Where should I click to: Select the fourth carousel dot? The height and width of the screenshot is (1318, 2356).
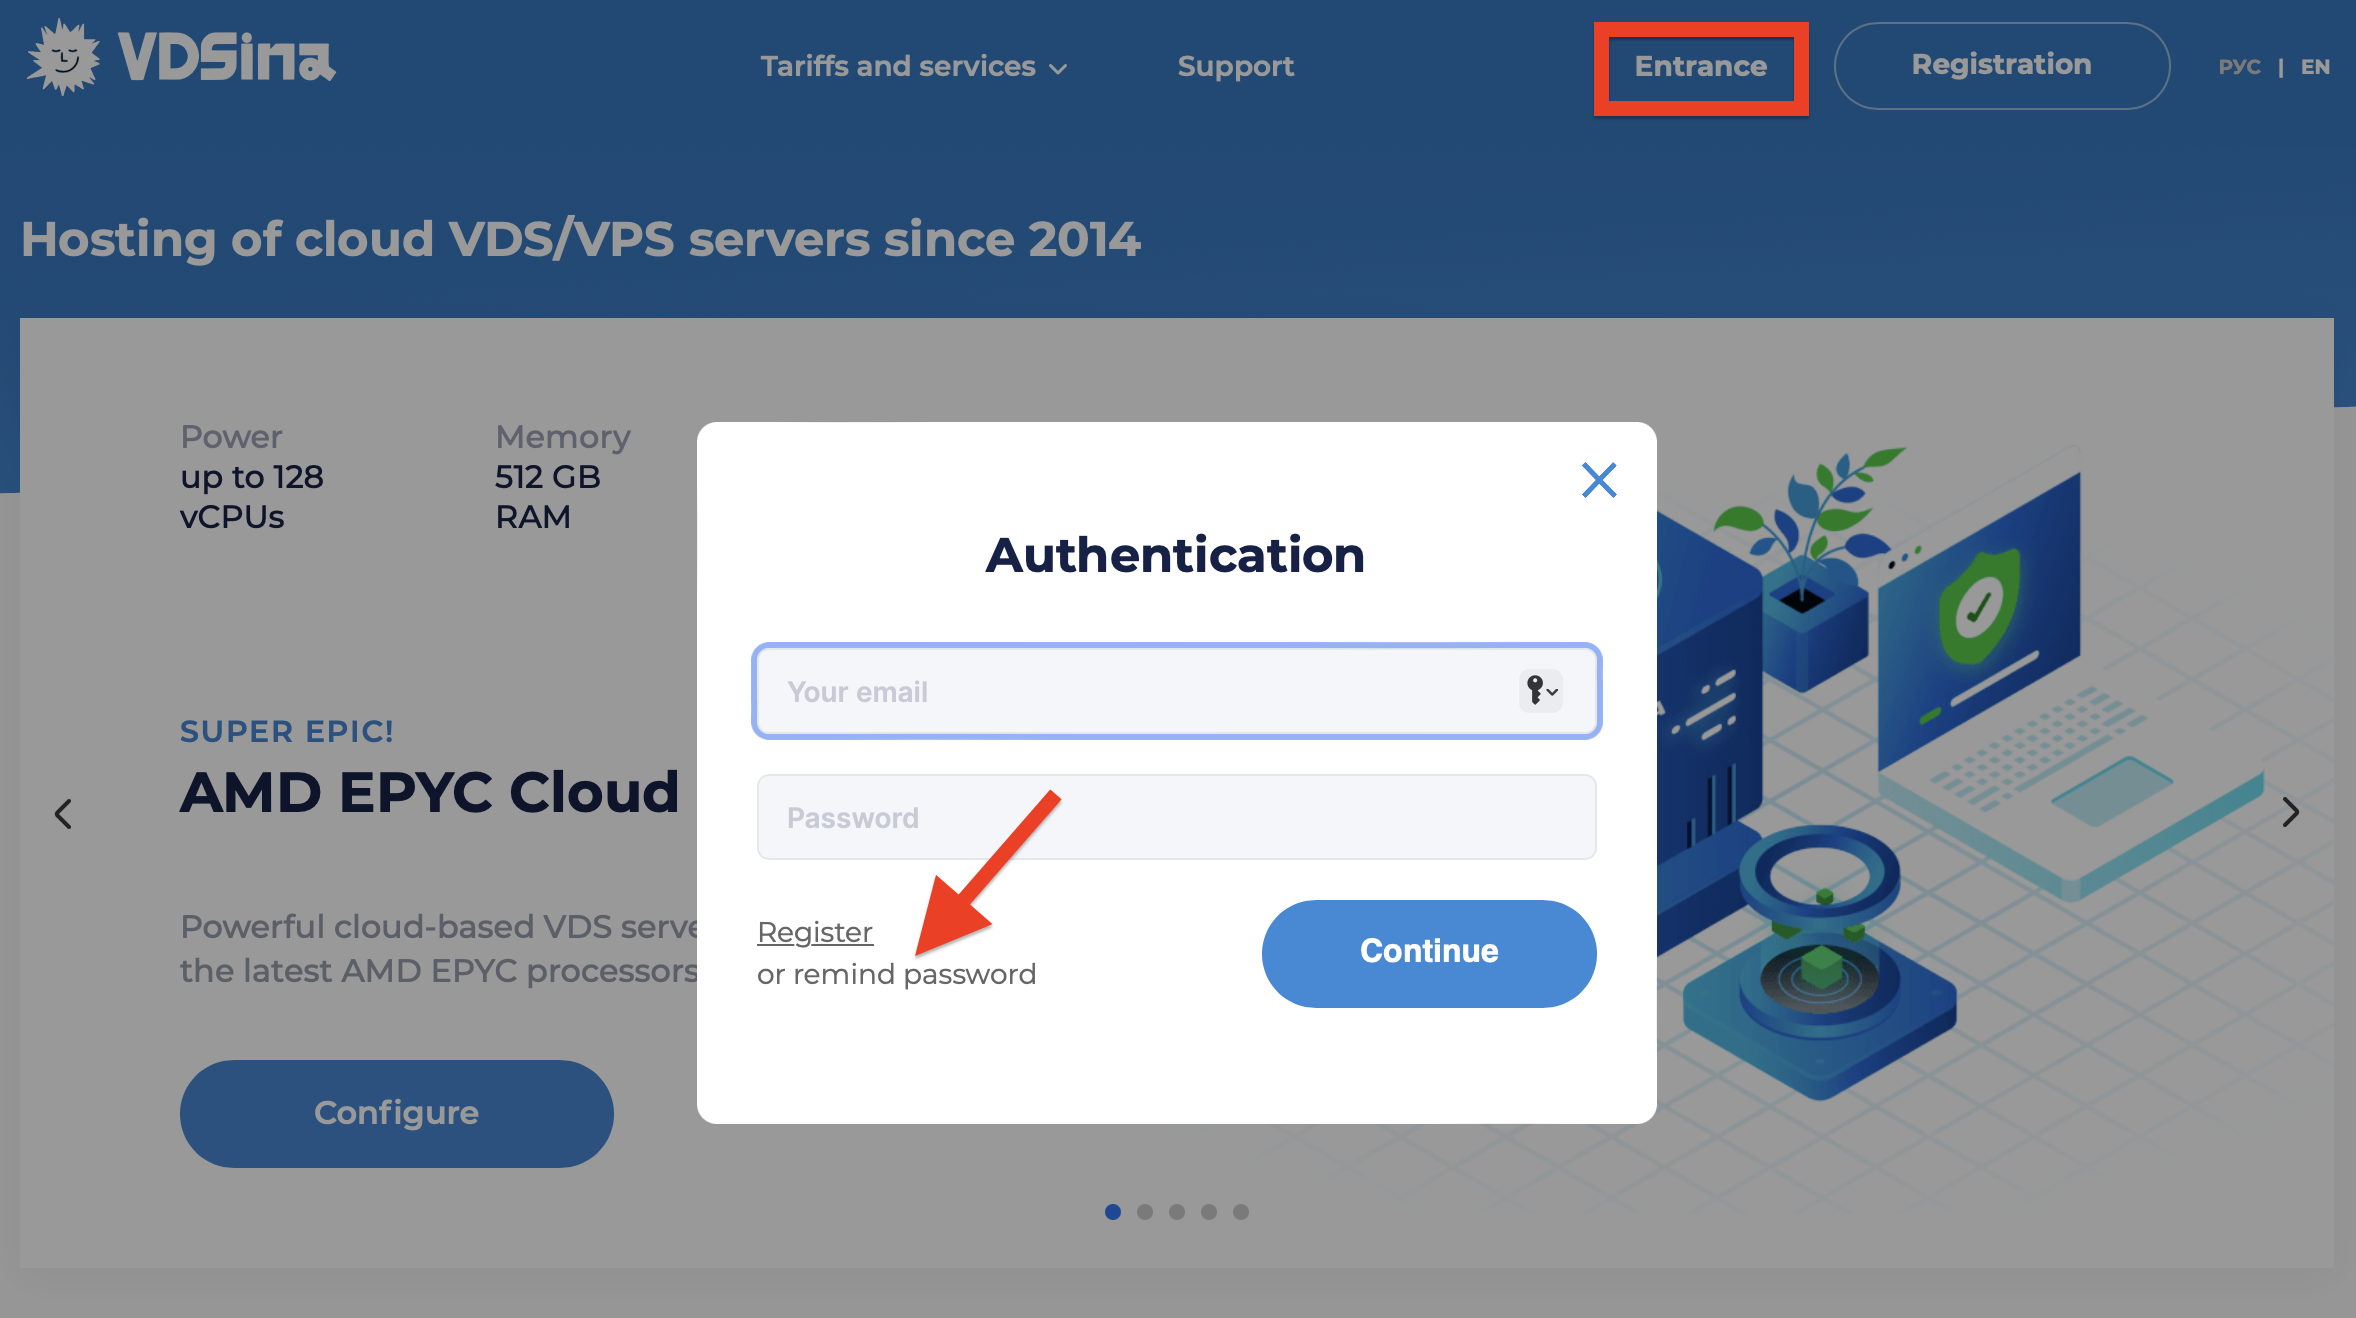(1209, 1212)
